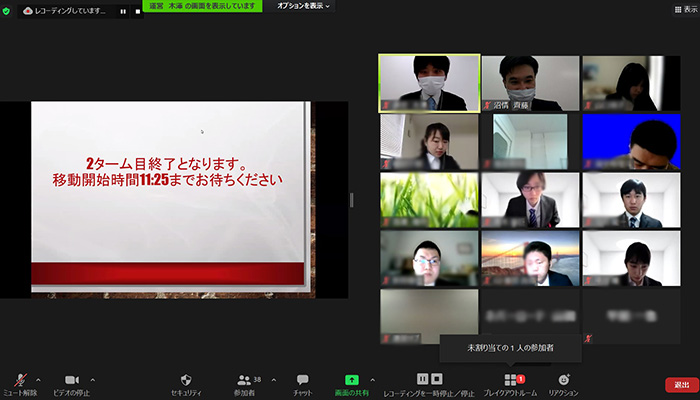
Task: Click the green screen share (画面の共有) icon
Action: pyautogui.click(x=352, y=381)
